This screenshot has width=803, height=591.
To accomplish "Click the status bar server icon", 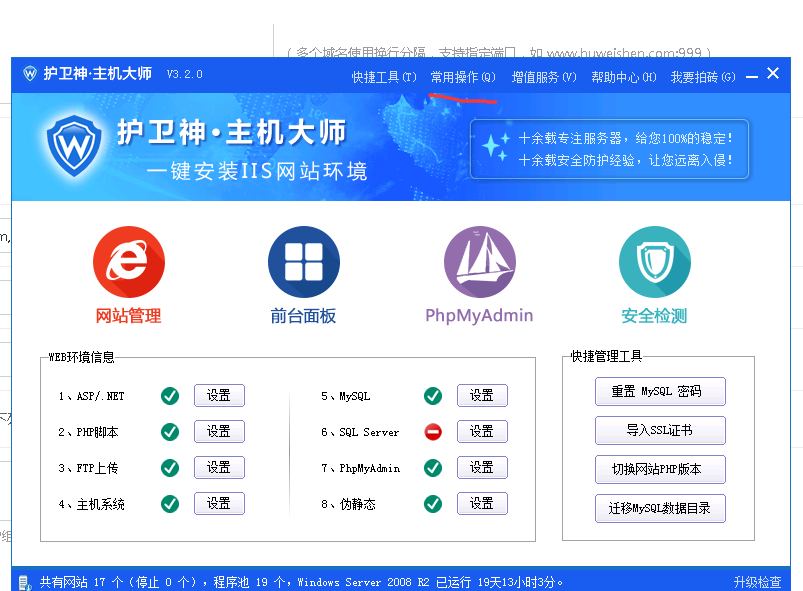I will [25, 583].
